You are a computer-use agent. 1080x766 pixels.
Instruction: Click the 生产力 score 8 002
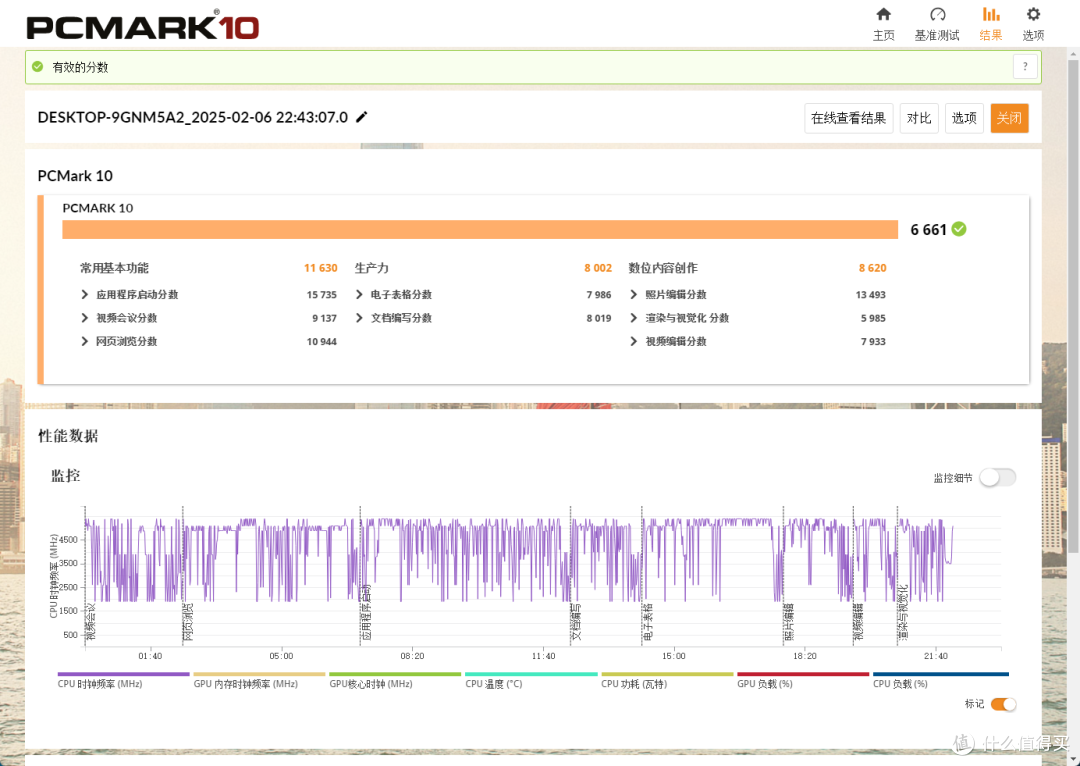coord(598,268)
